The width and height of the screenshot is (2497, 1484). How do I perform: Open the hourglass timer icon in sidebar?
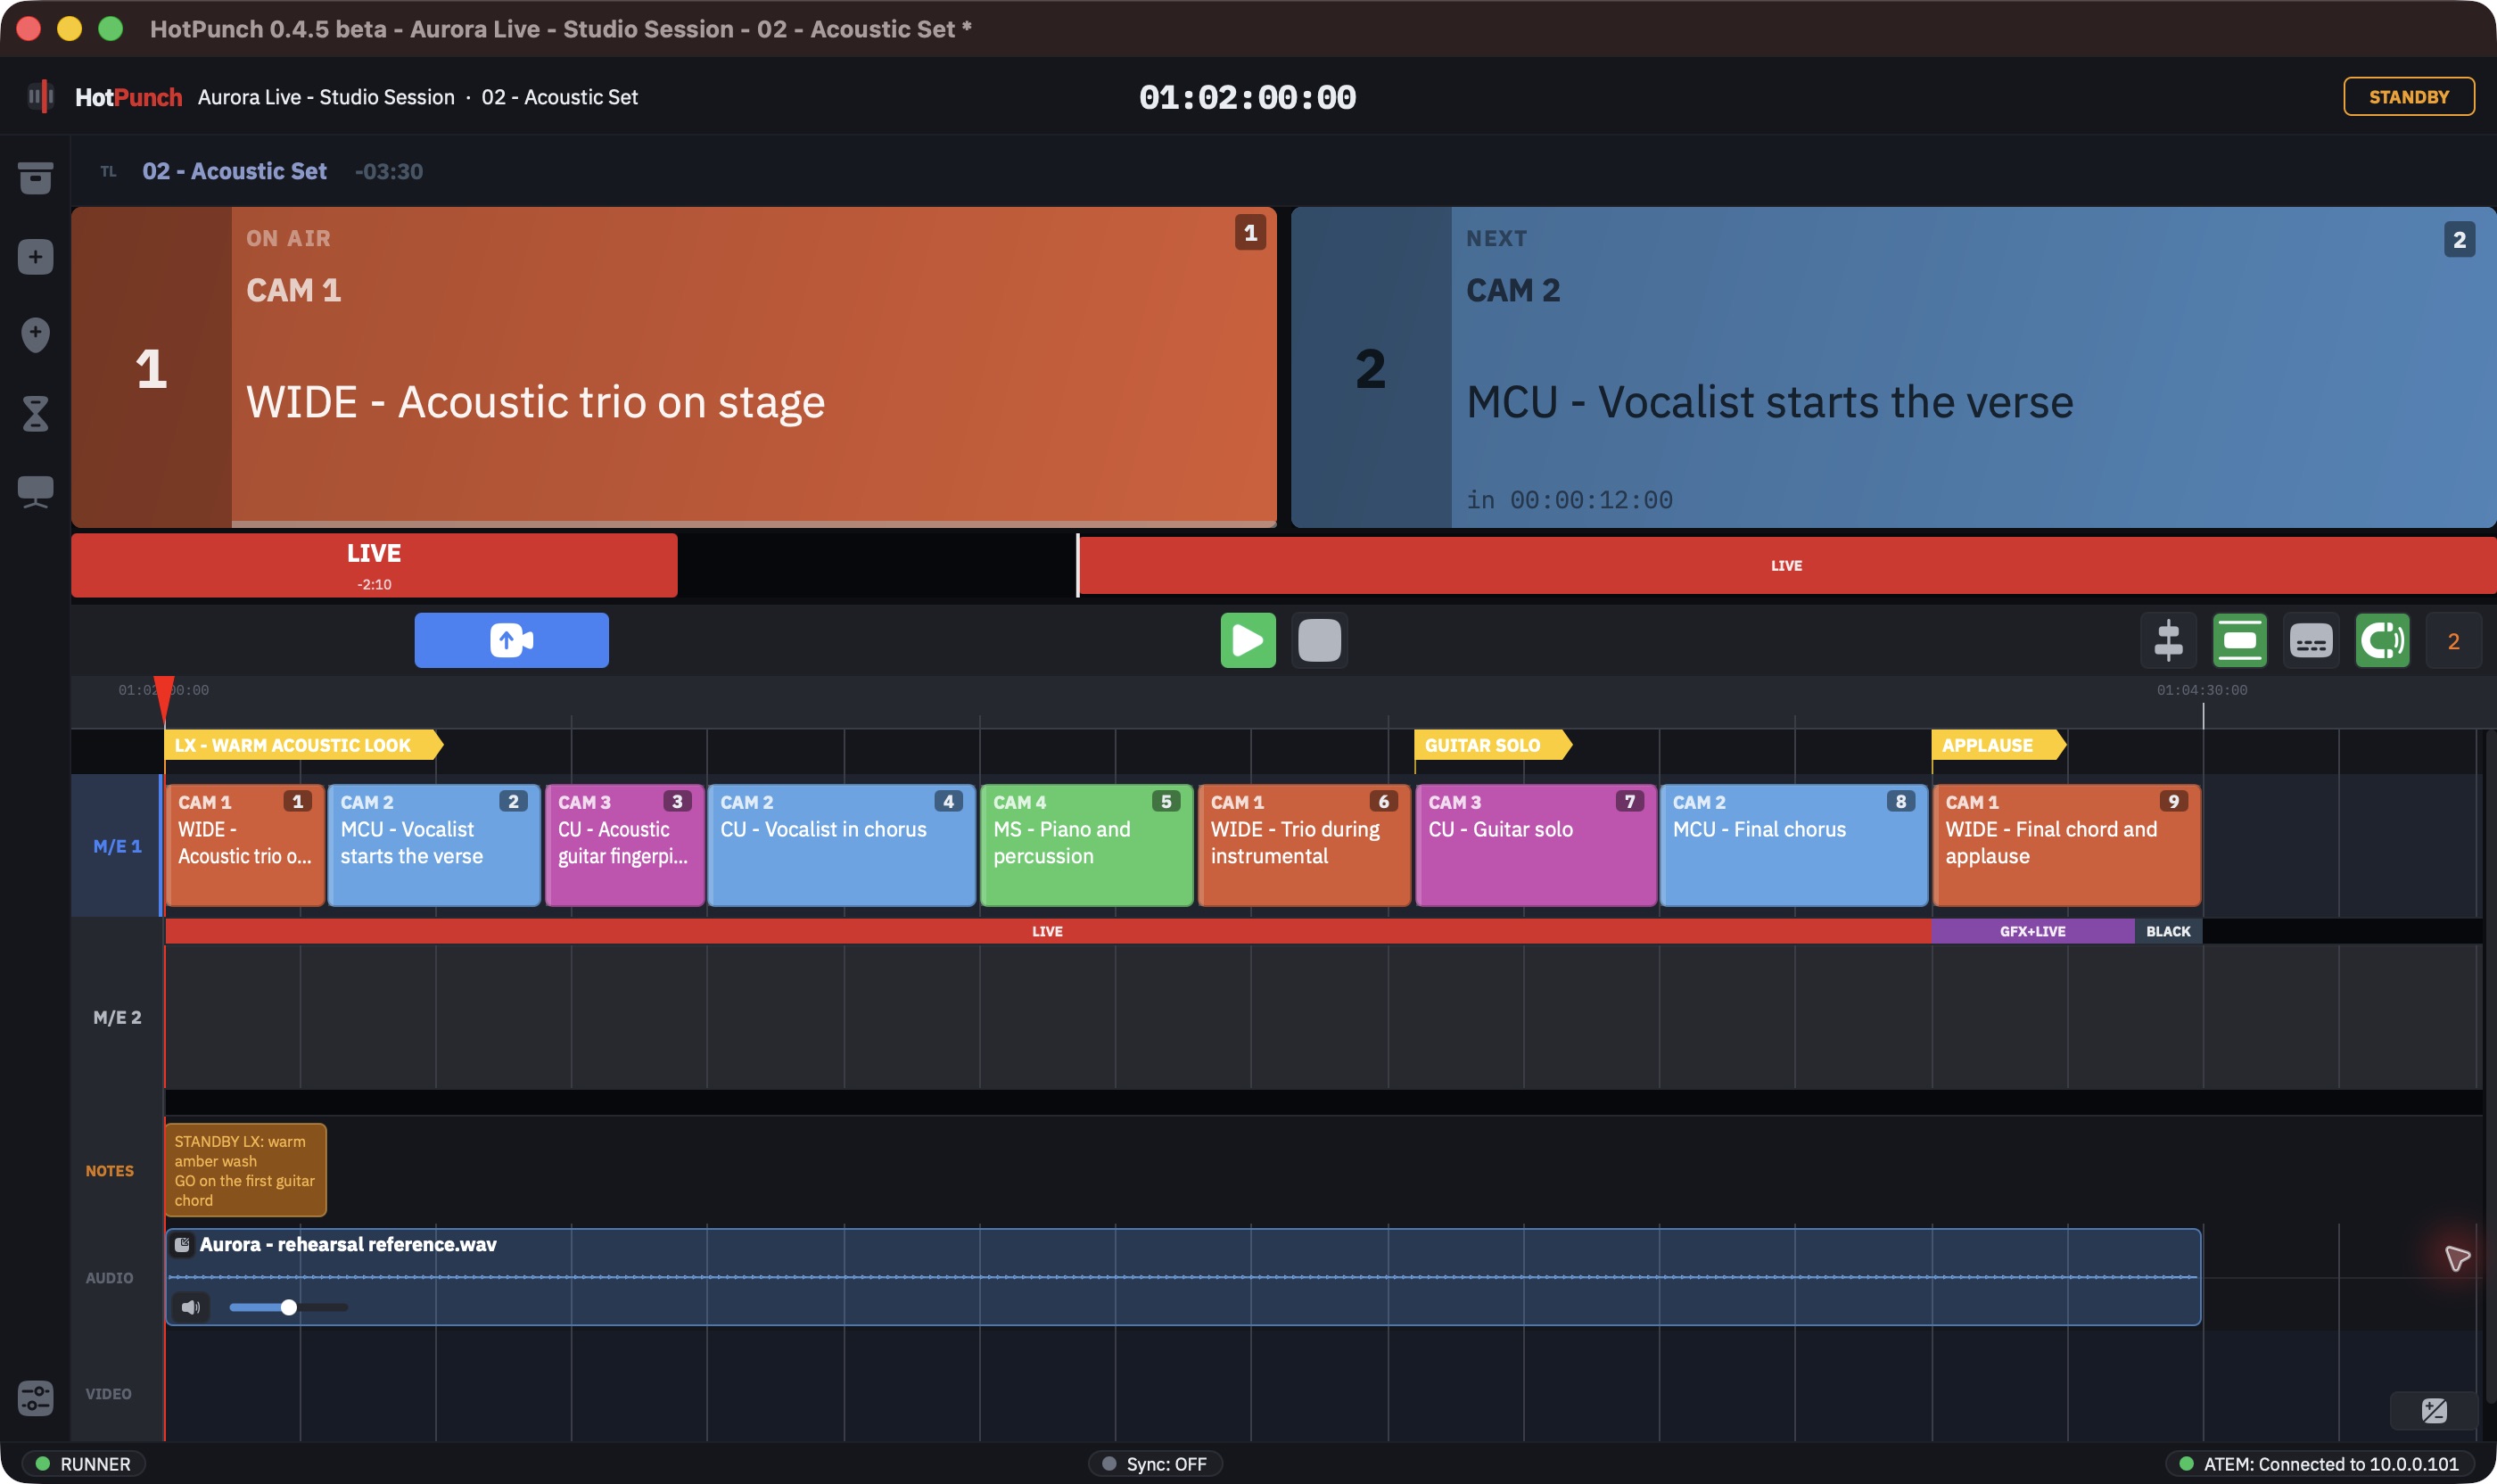(36, 412)
